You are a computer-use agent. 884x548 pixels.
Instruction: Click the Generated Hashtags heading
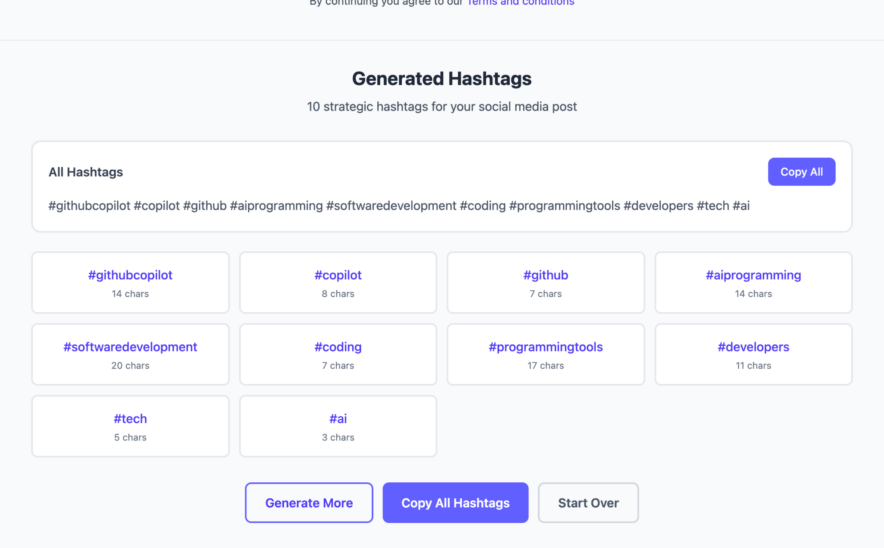point(442,79)
